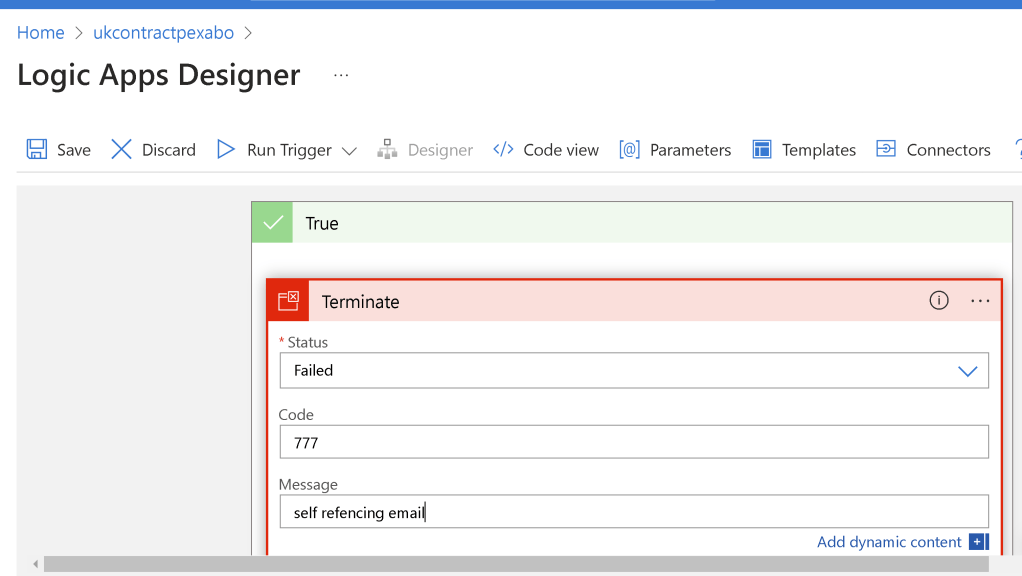
Task: Click the Parameters @ icon
Action: [630, 149]
